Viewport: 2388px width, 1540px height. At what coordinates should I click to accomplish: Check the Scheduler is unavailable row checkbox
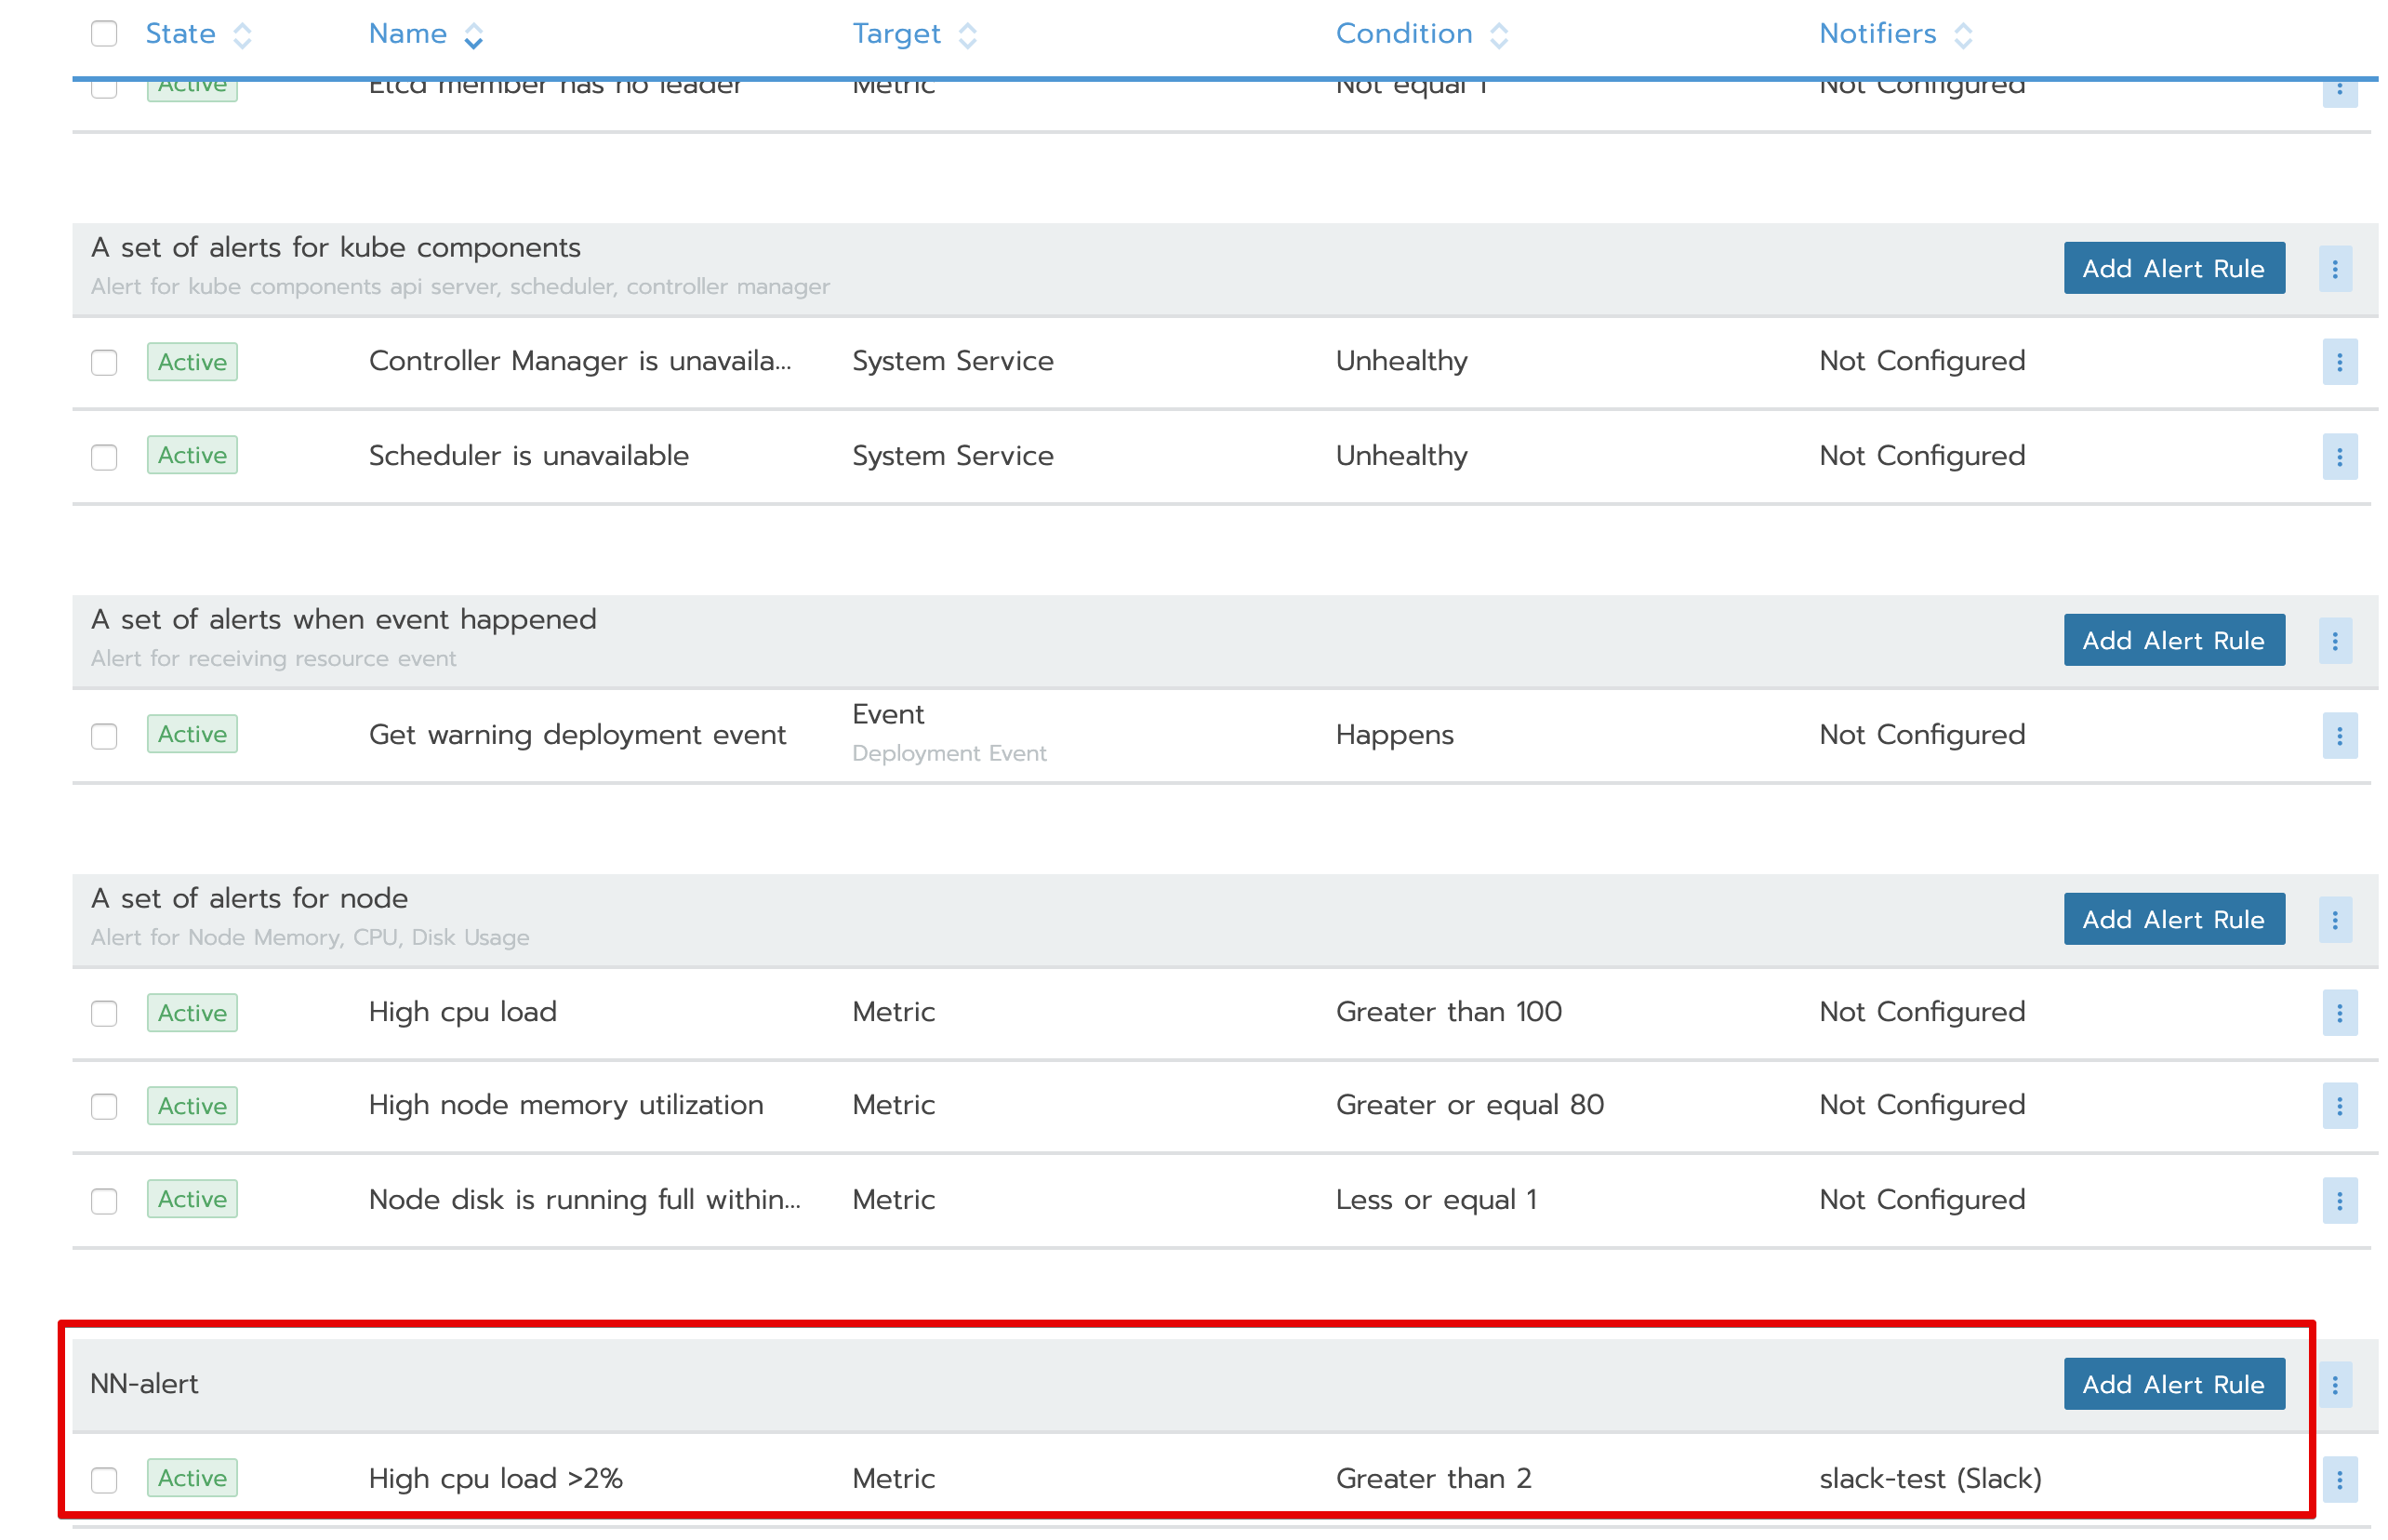point(104,457)
